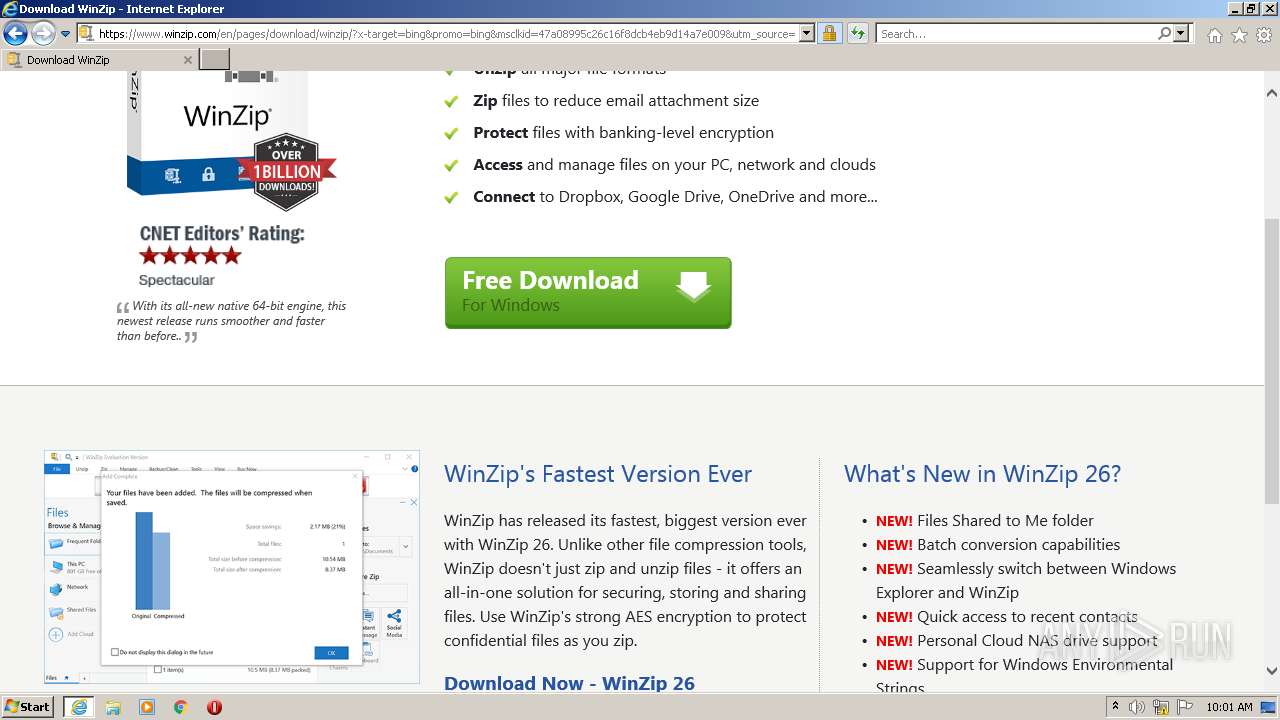
Task: Follow the Download Now - WinZip 26 link
Action: click(569, 684)
